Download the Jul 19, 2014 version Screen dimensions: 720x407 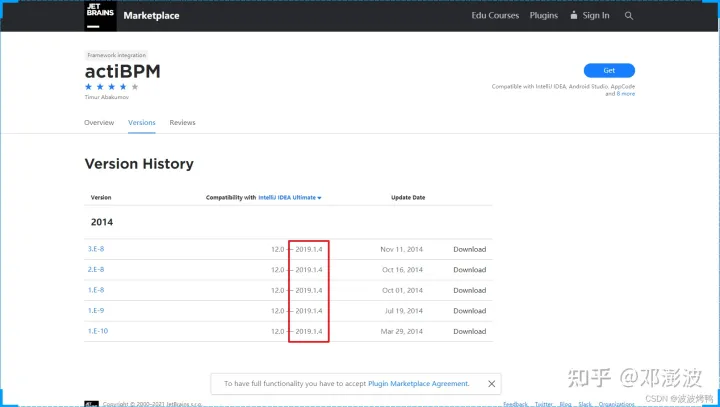point(469,311)
